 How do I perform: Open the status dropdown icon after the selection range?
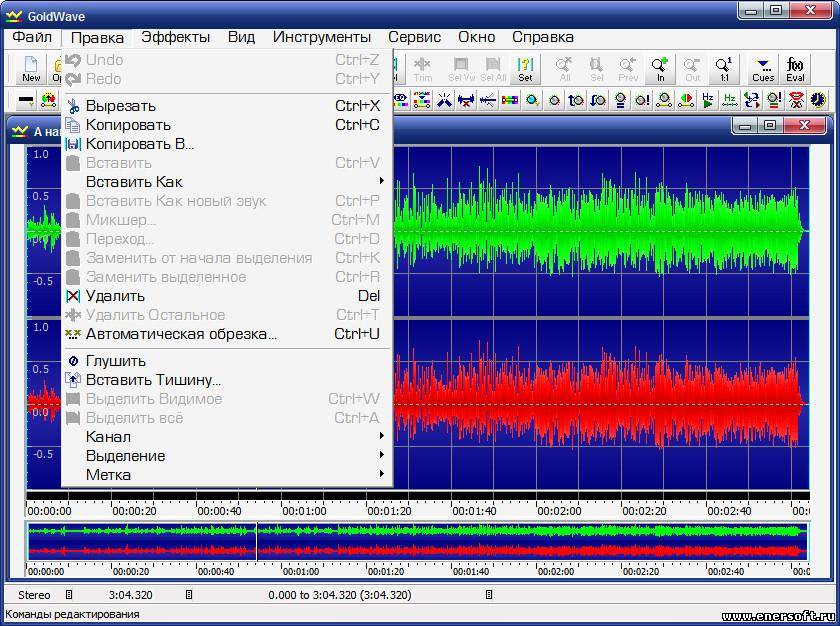click(x=489, y=594)
